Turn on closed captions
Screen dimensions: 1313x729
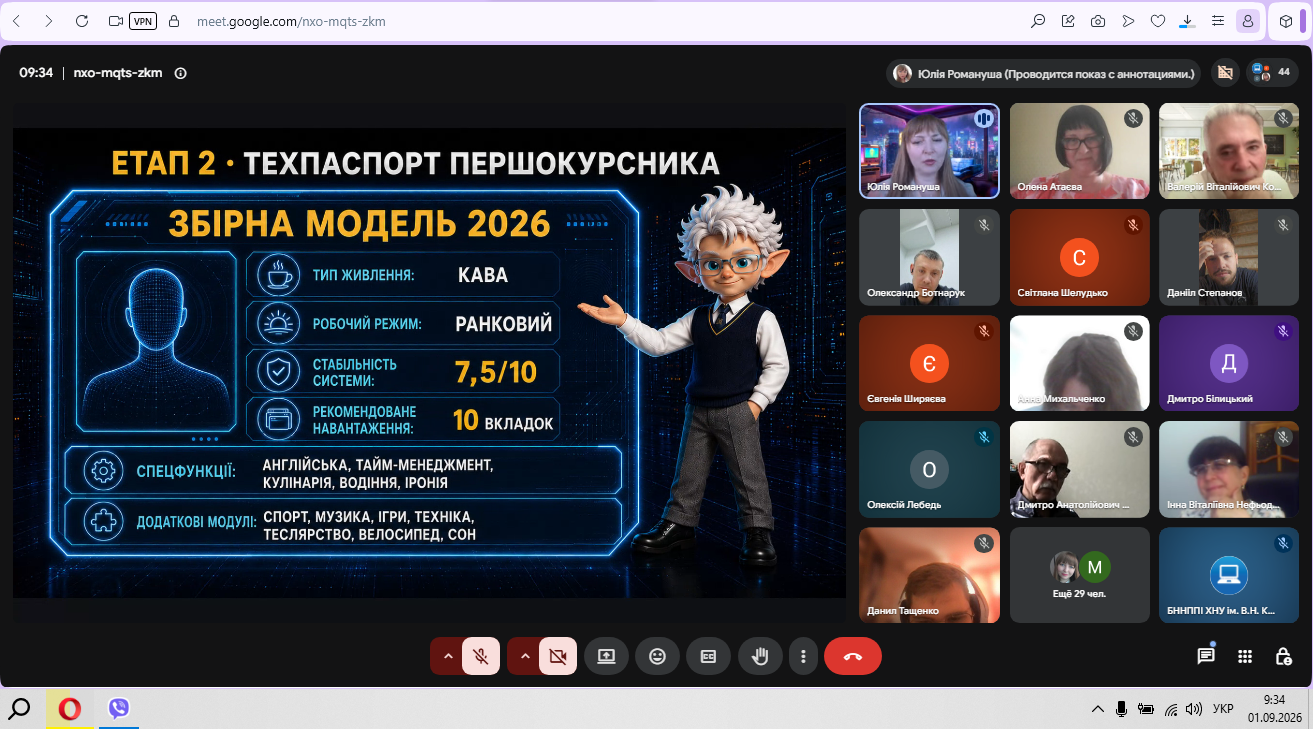(x=708, y=656)
